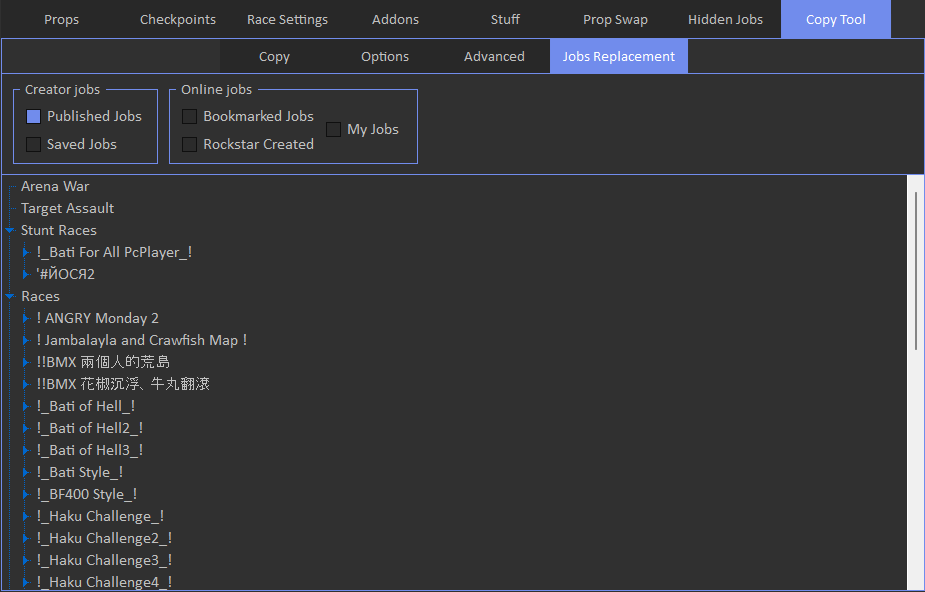The height and width of the screenshot is (592, 925).
Task: Switch to the Advanced sub-tab
Action: 494,57
